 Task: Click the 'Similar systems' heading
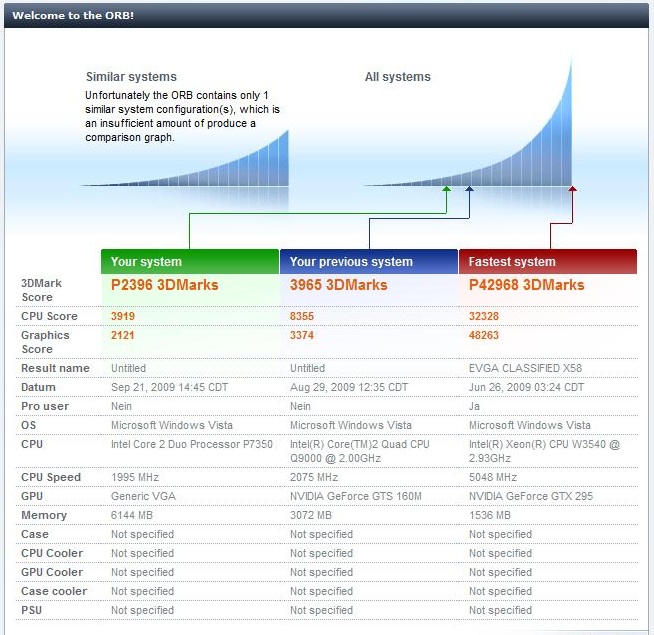131,77
